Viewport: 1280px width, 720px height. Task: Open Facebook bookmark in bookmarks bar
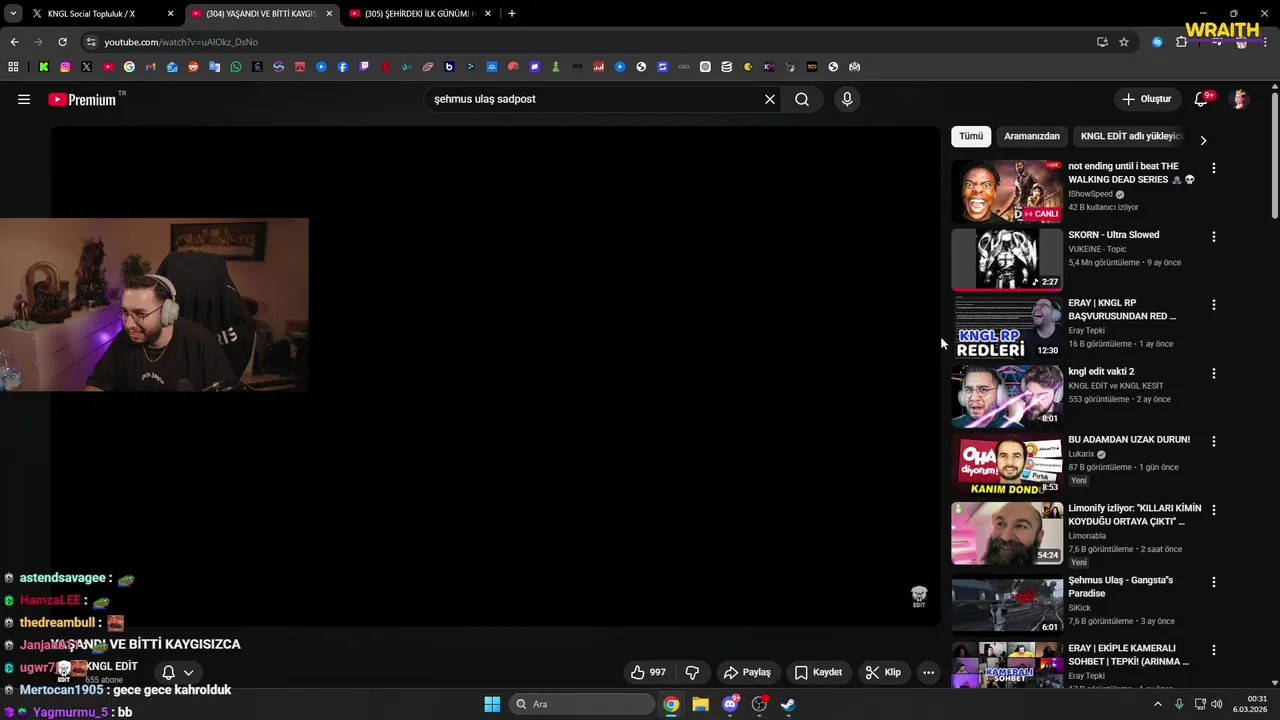click(x=342, y=67)
